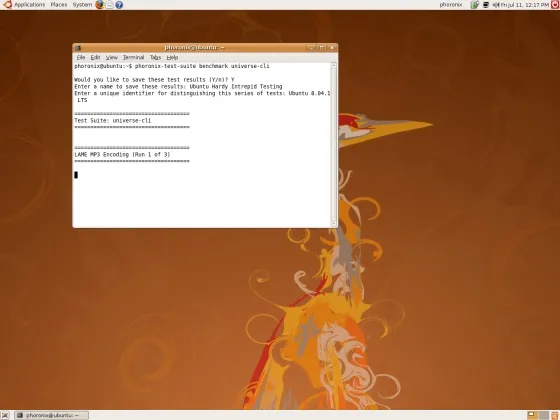
Task: Switch to the first workspace in the switcher
Action: coord(532,415)
